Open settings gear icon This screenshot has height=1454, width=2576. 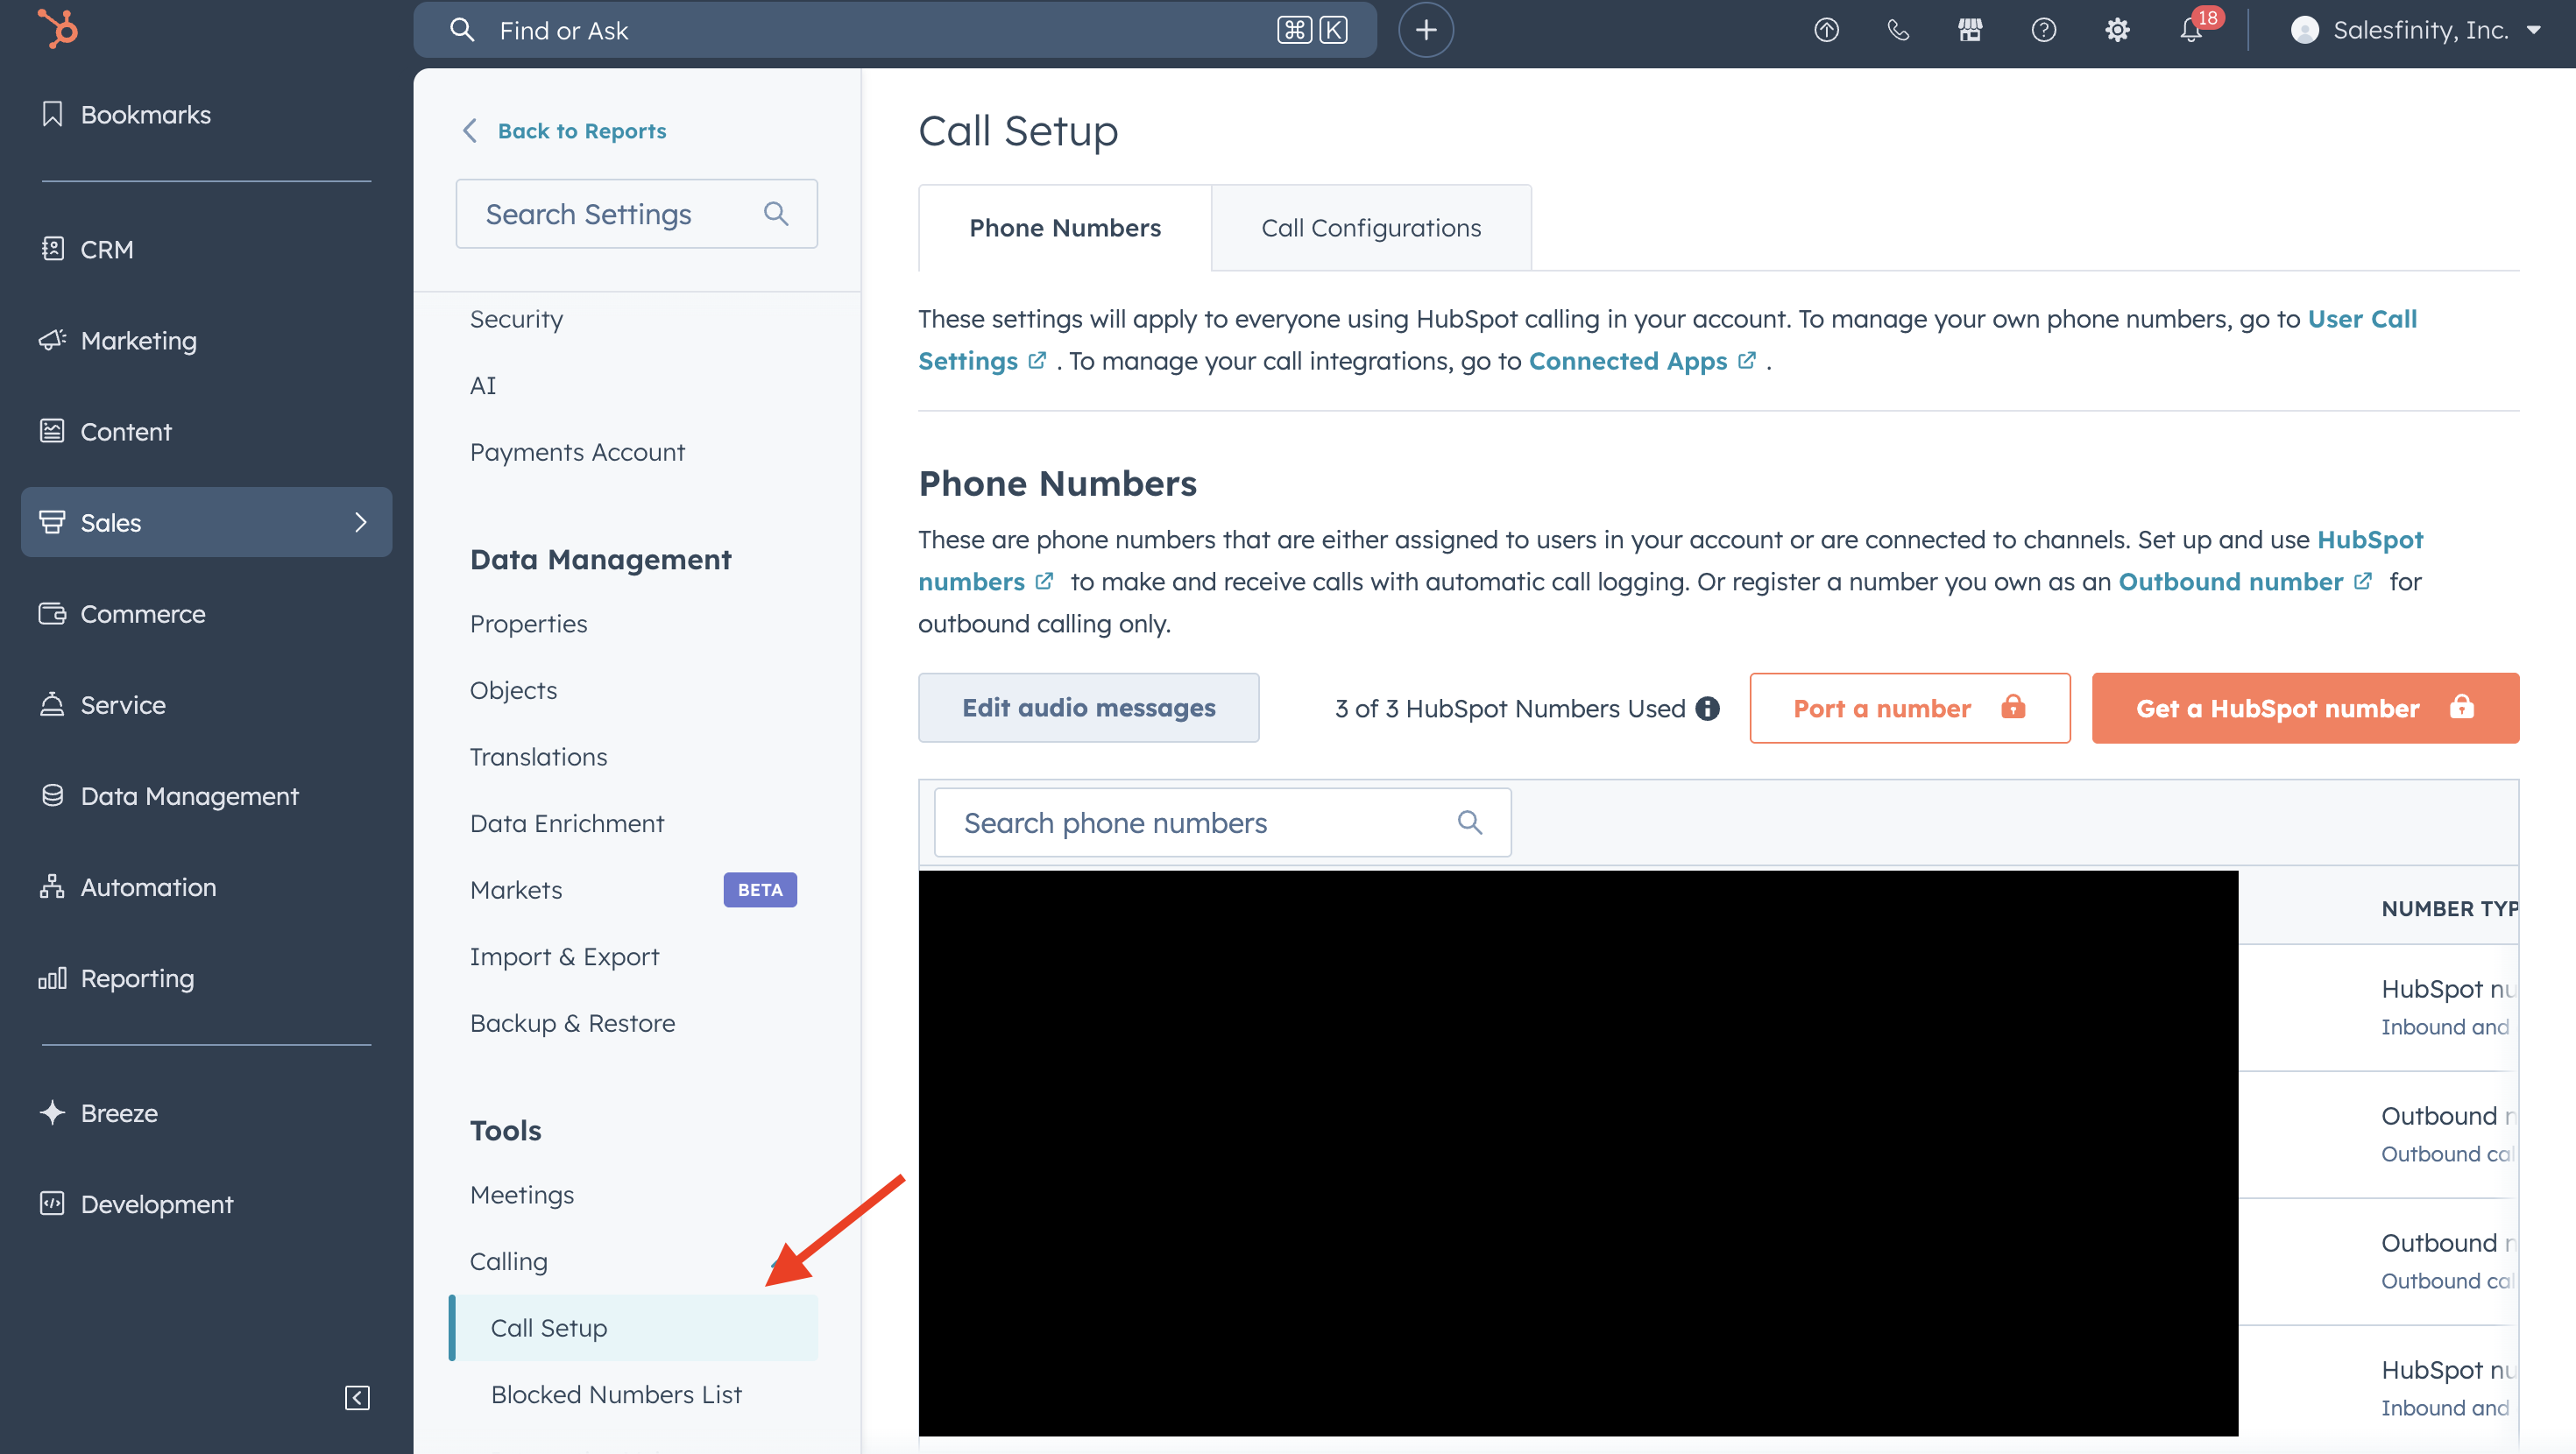click(x=2117, y=30)
